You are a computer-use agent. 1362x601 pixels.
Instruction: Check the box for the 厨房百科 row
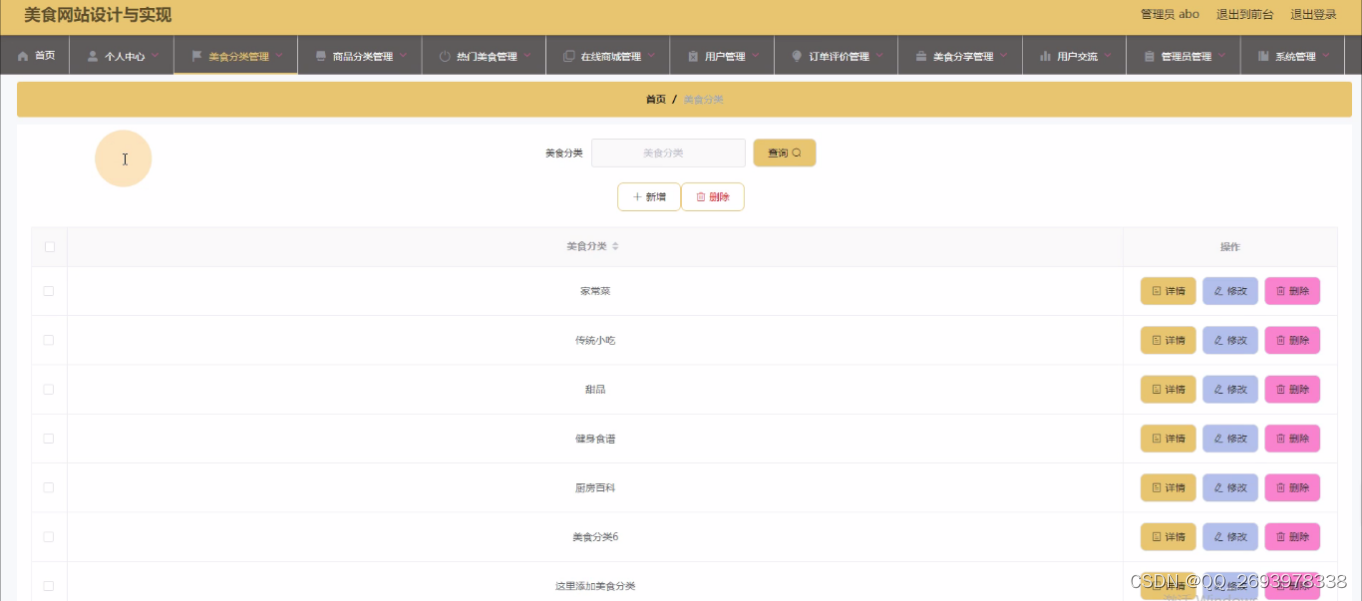coord(49,487)
